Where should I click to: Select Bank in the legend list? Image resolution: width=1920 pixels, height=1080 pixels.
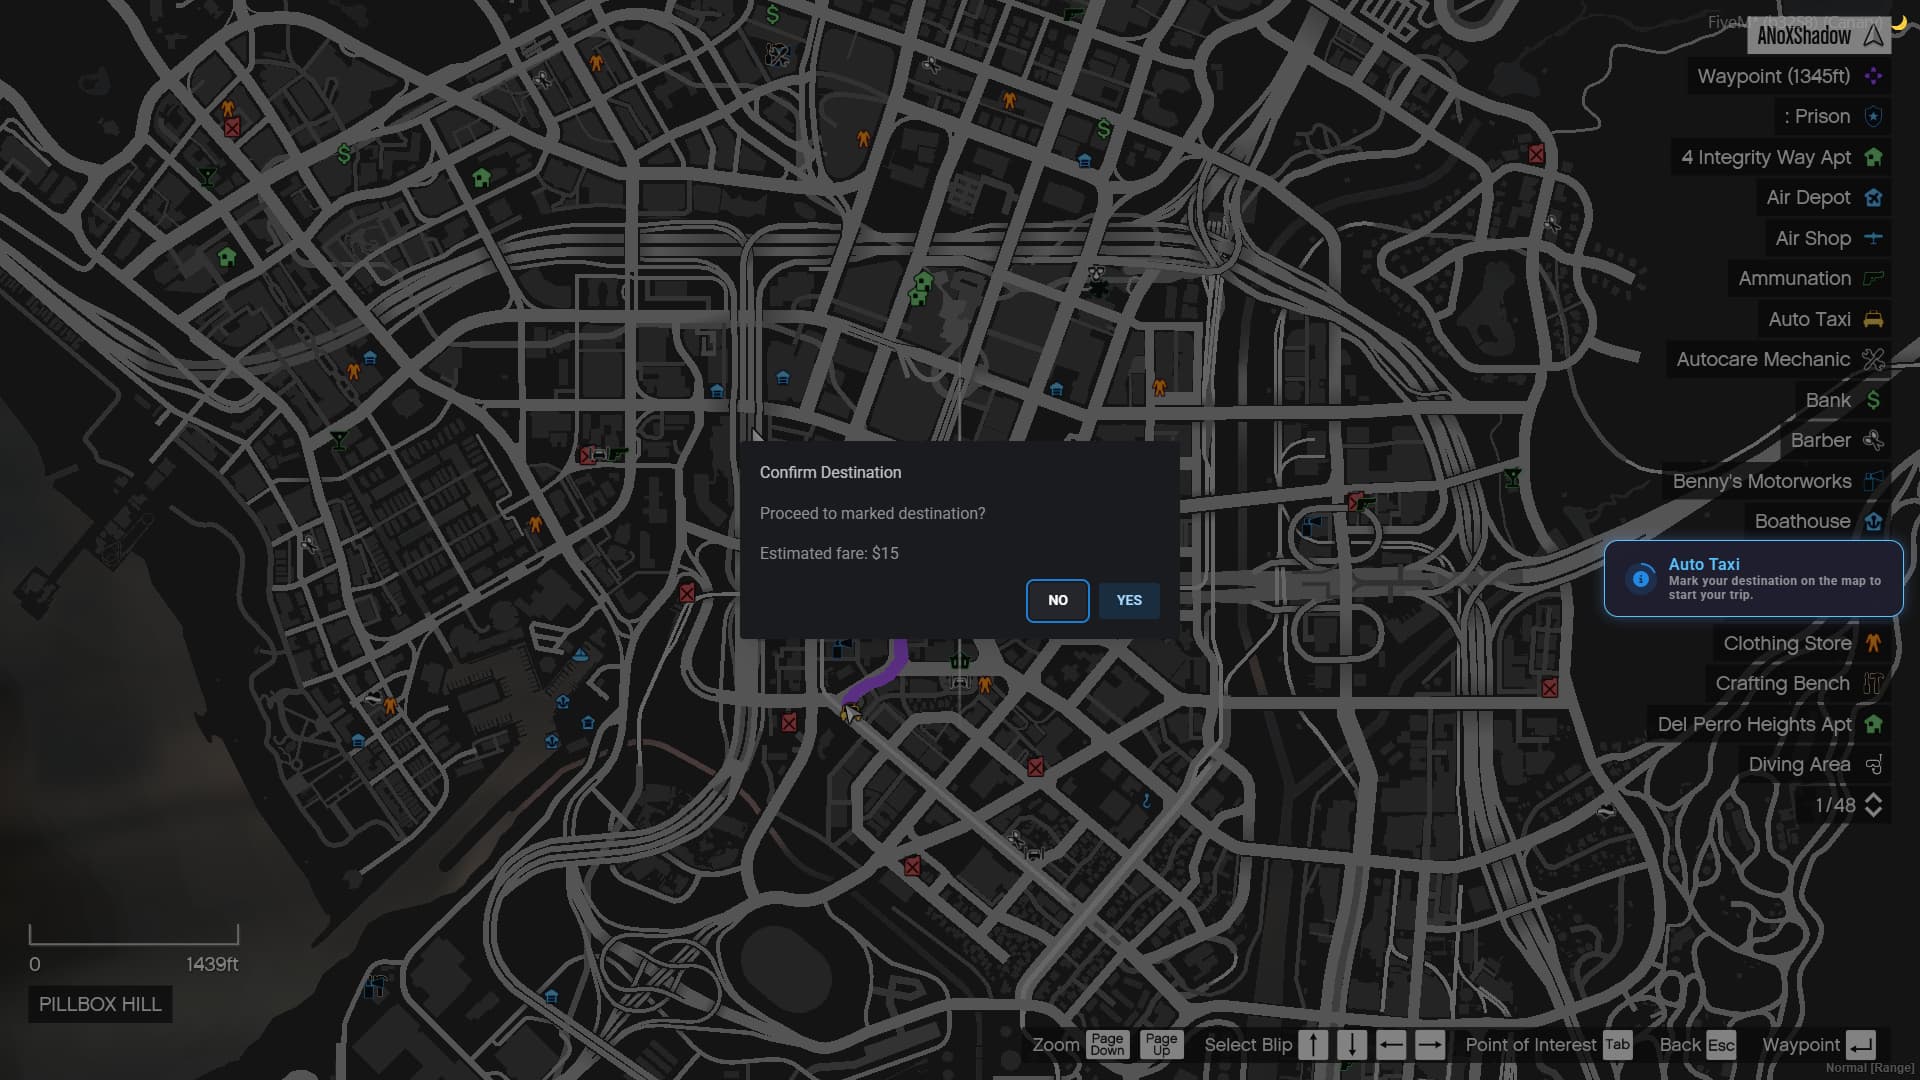click(x=1843, y=400)
